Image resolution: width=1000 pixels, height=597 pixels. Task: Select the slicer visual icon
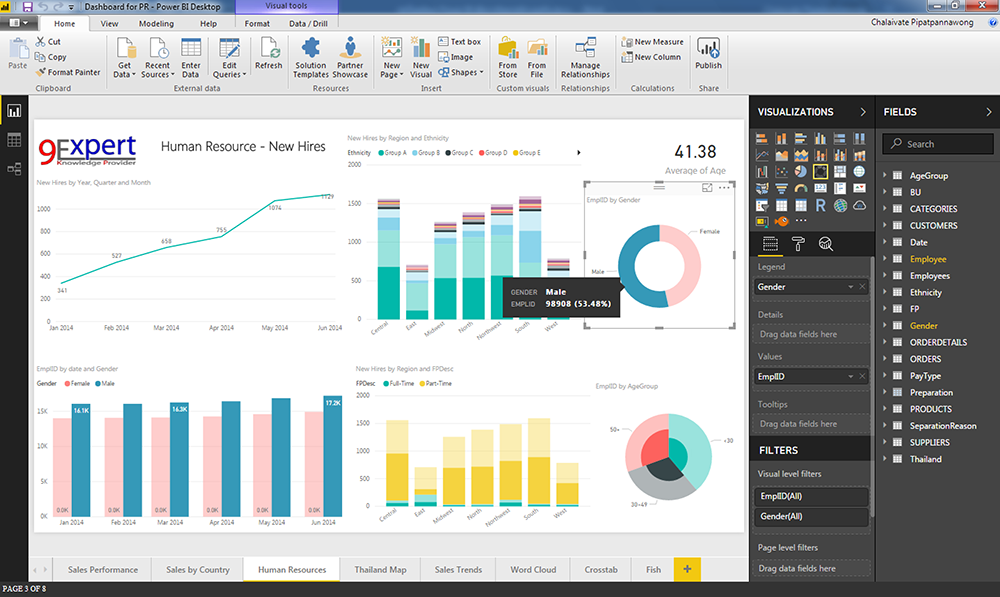(x=762, y=205)
